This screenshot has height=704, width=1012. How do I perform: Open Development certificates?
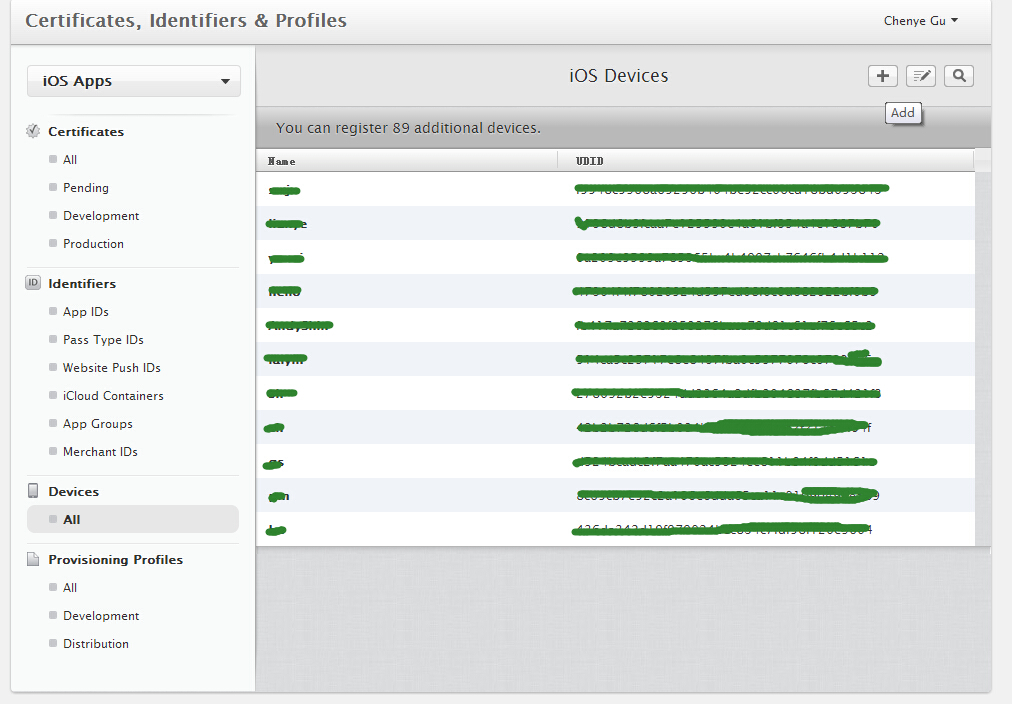click(x=101, y=216)
